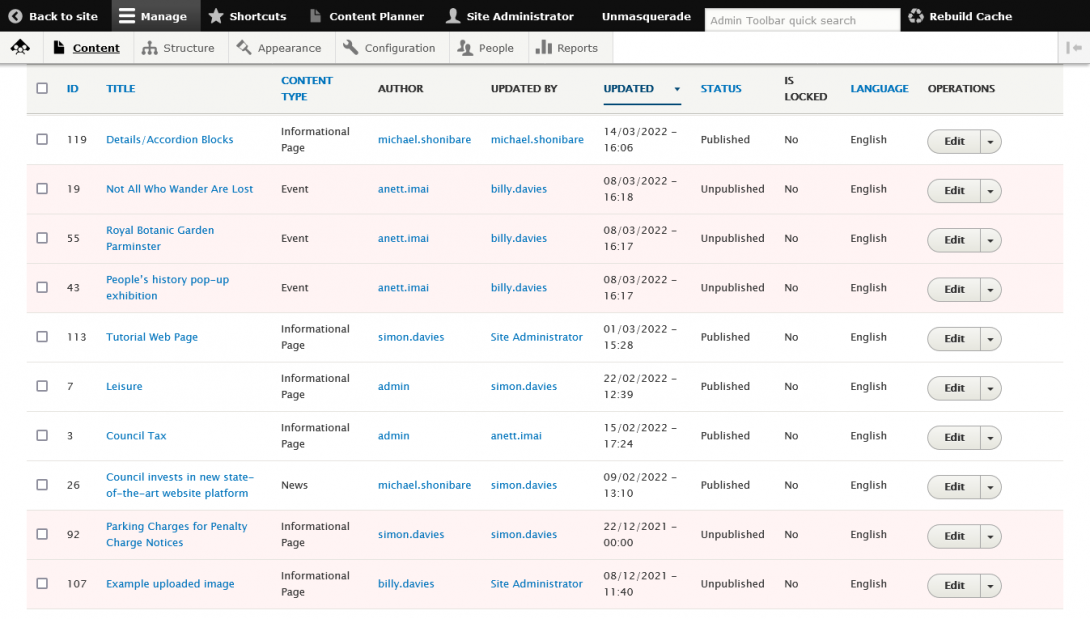
Task: Sort table by Content Type header
Action: 307,88
